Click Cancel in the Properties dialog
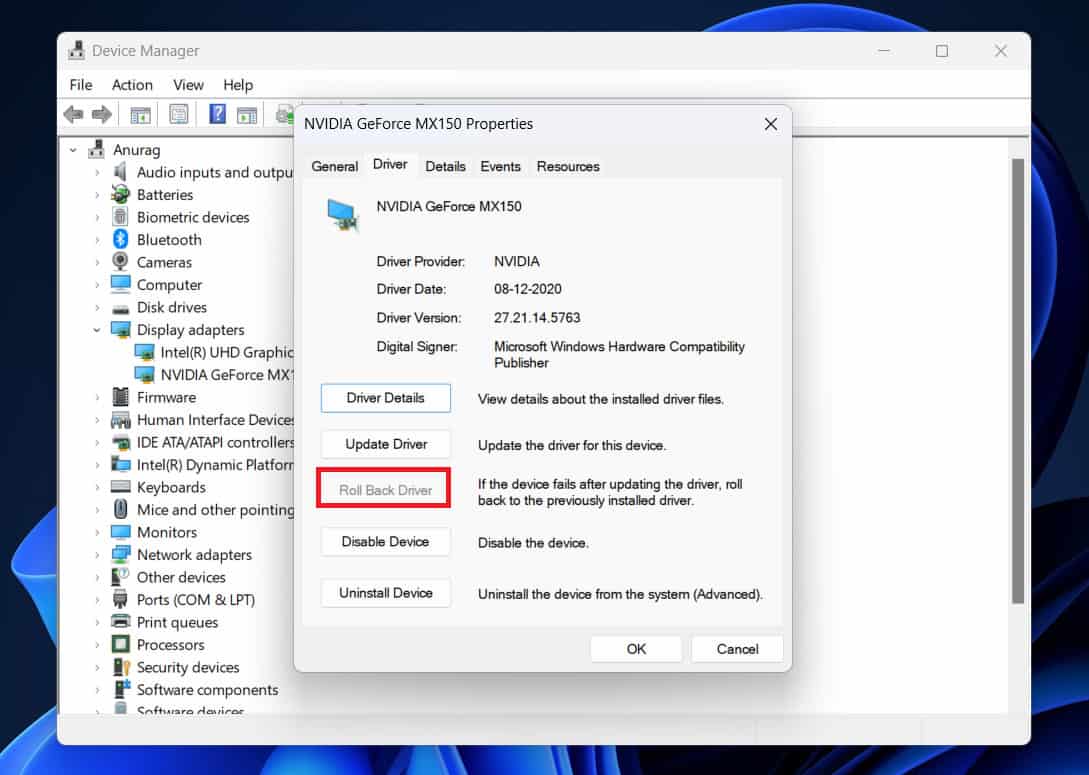Image resolution: width=1089 pixels, height=775 pixels. (x=737, y=649)
